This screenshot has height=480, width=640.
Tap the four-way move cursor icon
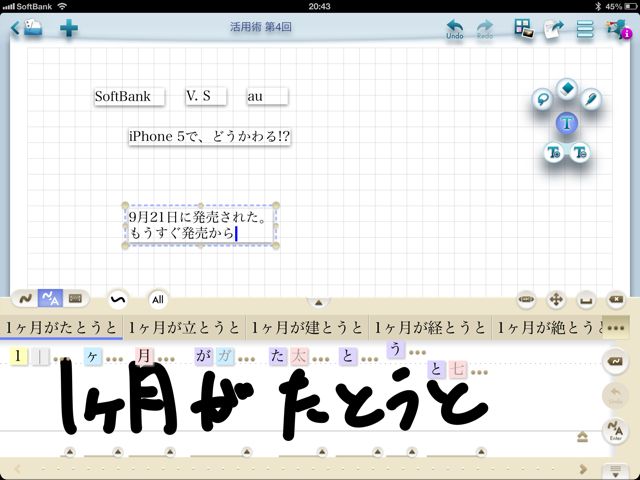point(556,300)
